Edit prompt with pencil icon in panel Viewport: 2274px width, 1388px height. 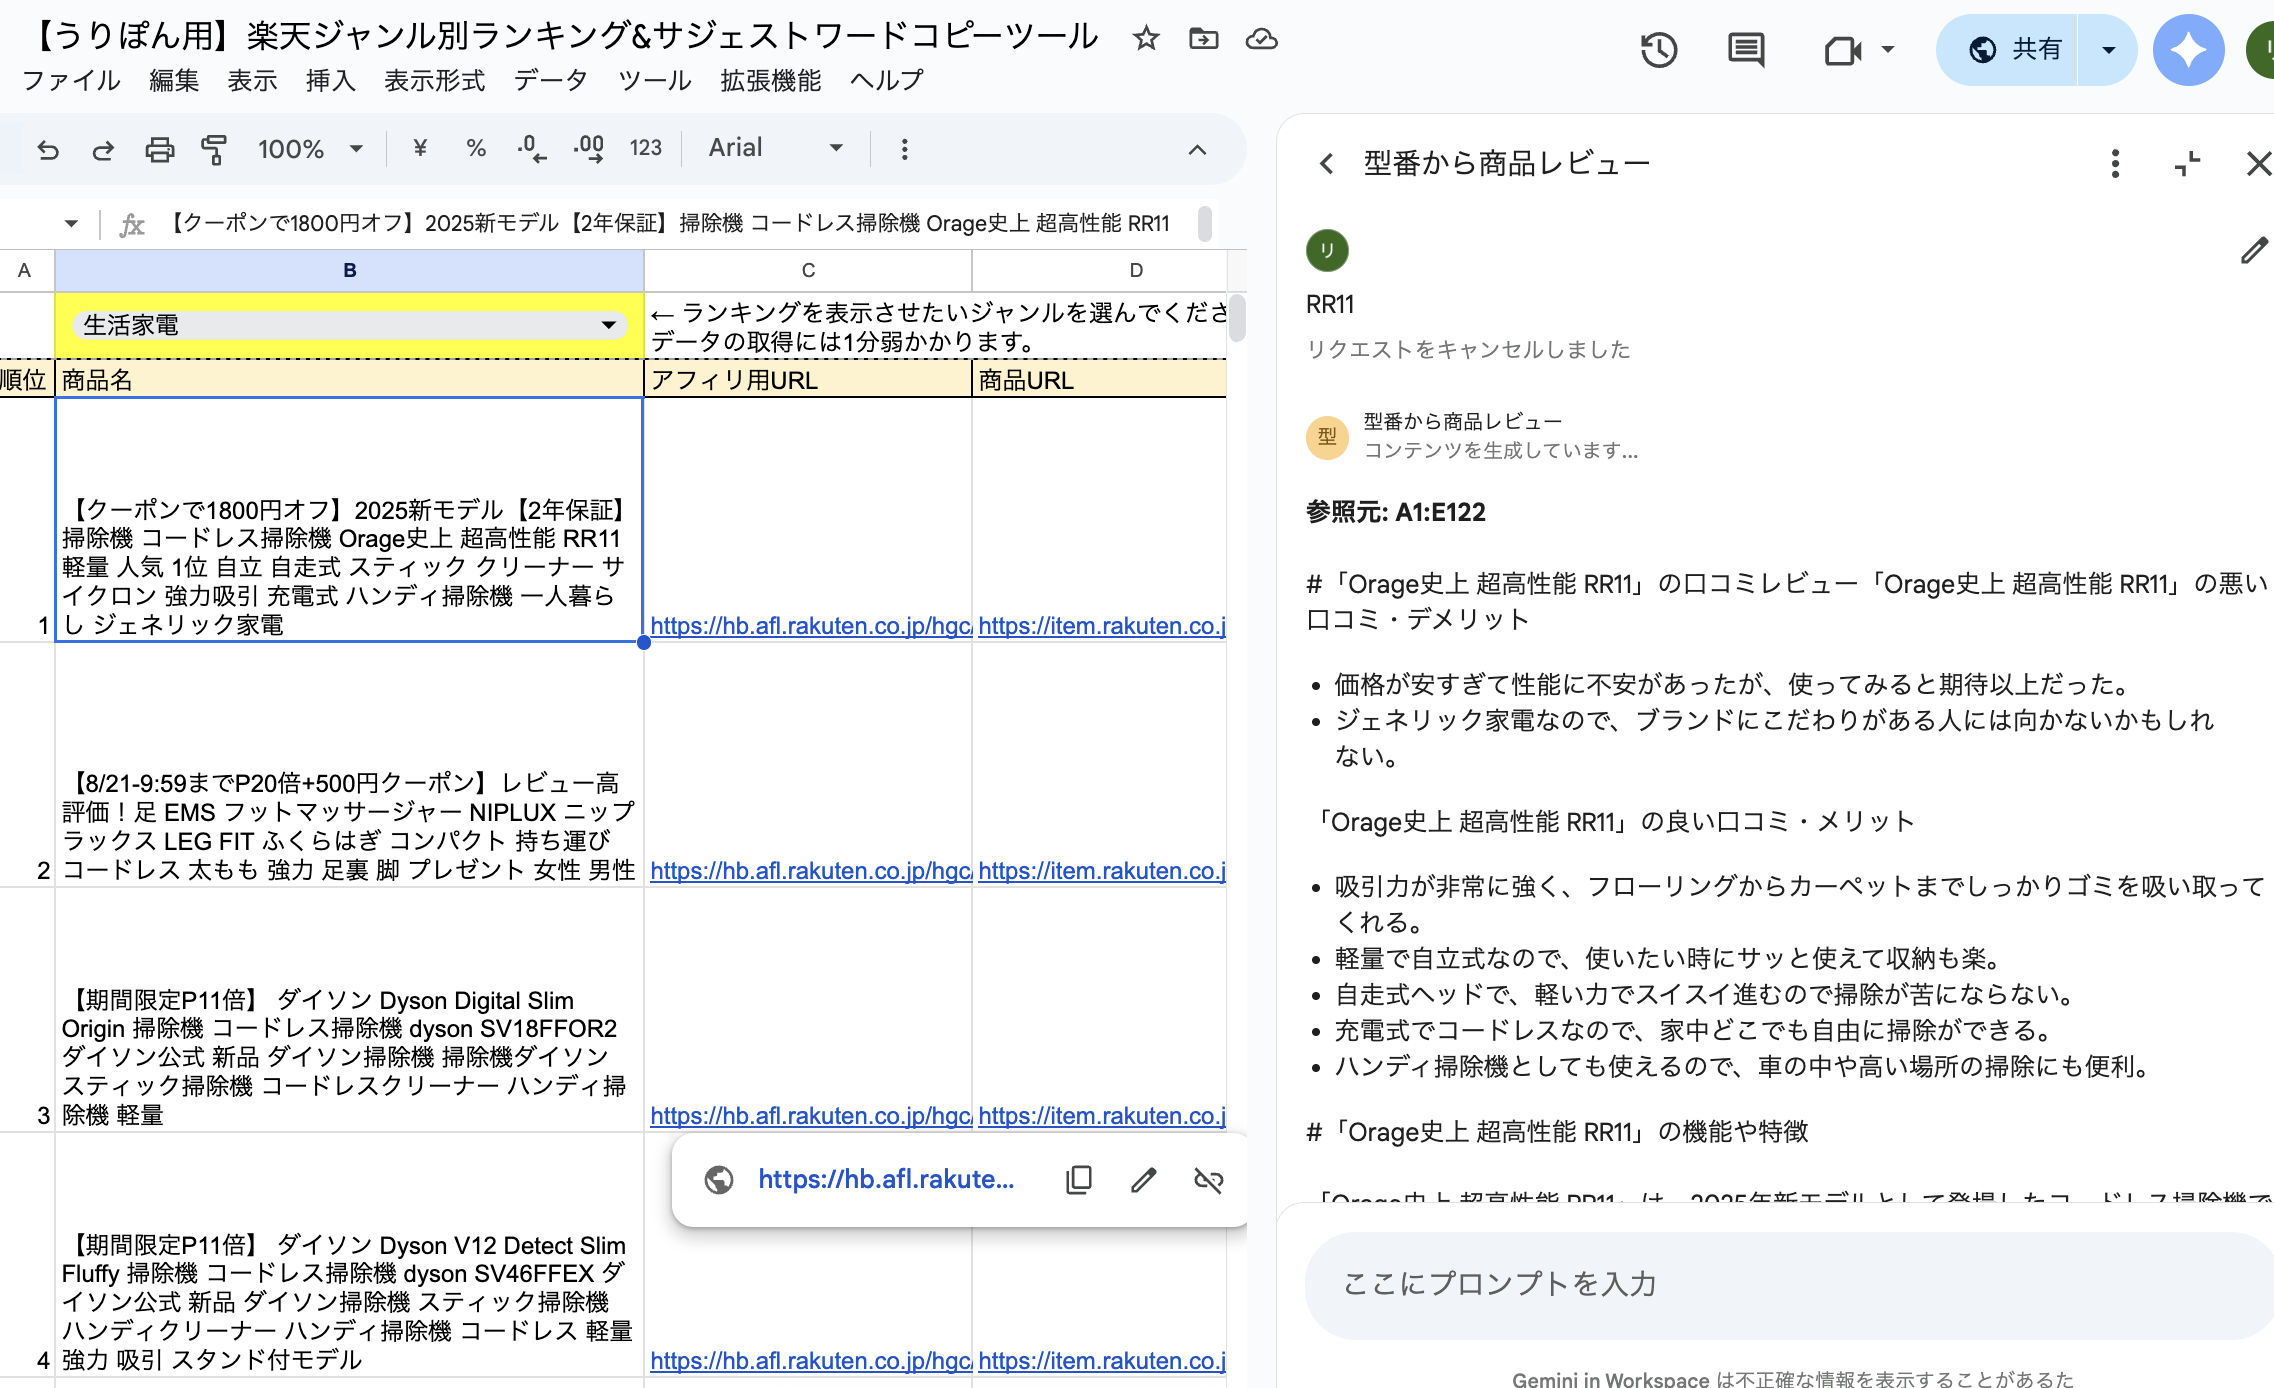(x=2254, y=250)
